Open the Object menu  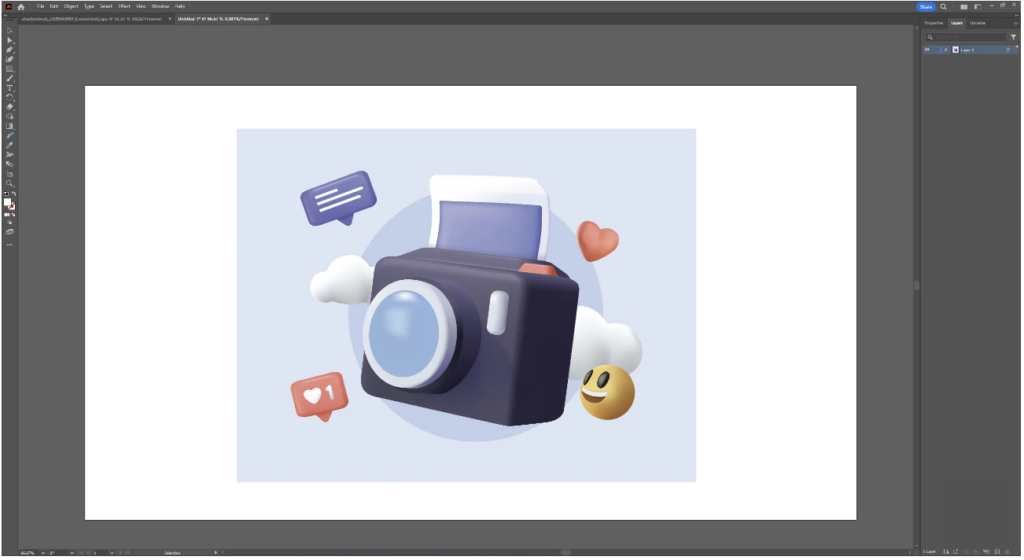71,6
